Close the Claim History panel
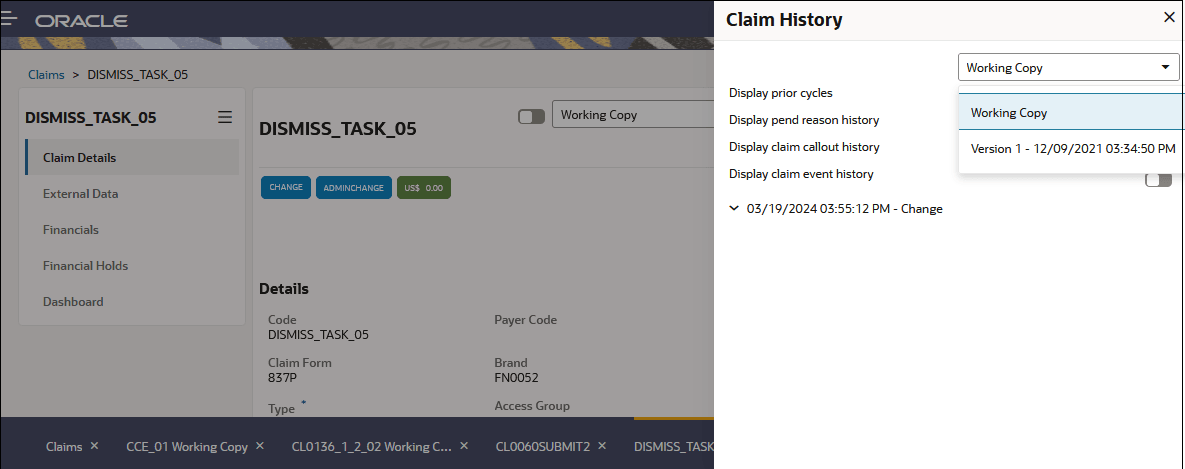 tap(1169, 18)
